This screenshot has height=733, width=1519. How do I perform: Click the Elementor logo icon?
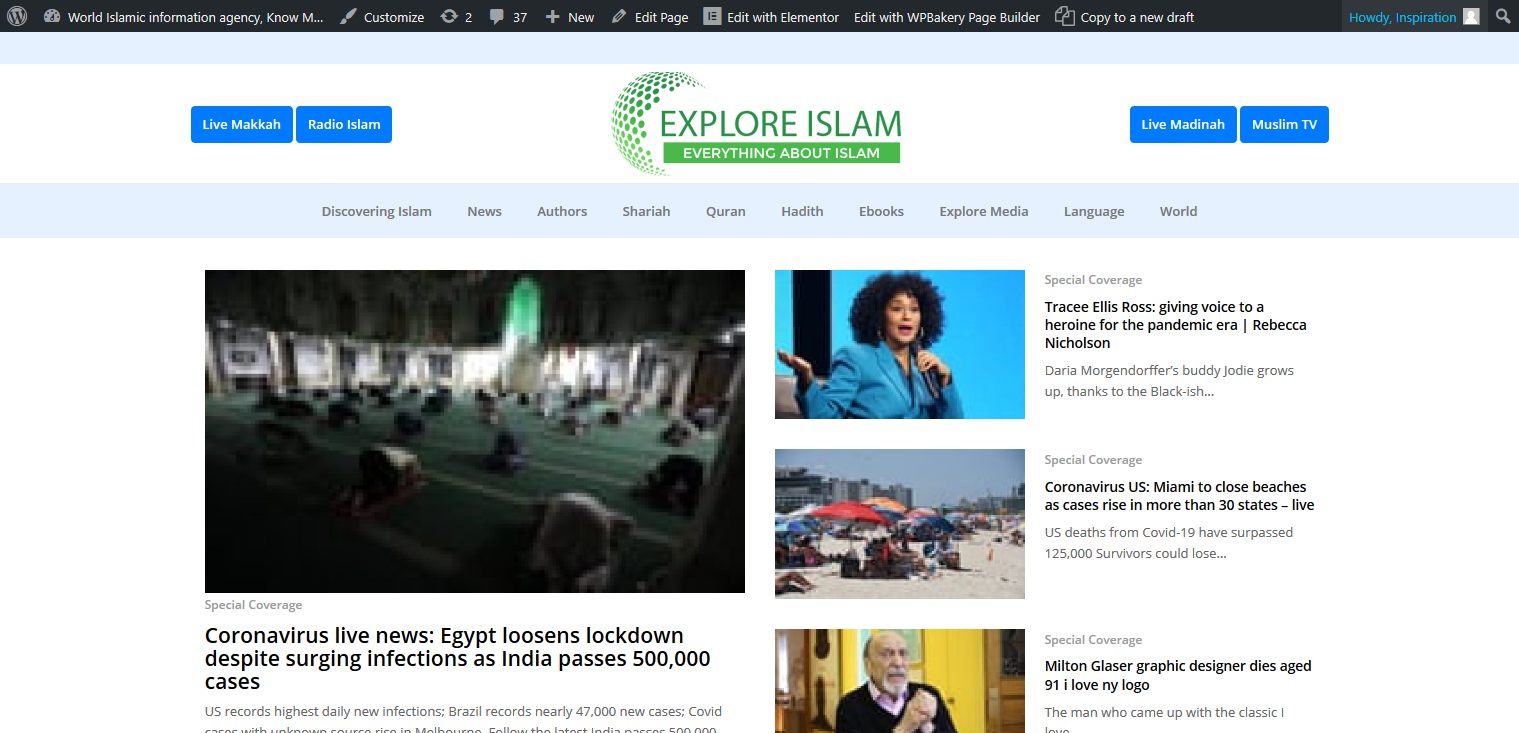pos(712,16)
